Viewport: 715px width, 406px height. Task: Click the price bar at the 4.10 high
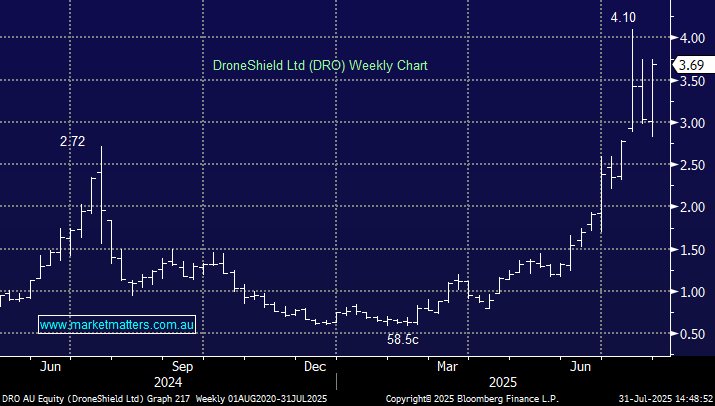(x=632, y=80)
